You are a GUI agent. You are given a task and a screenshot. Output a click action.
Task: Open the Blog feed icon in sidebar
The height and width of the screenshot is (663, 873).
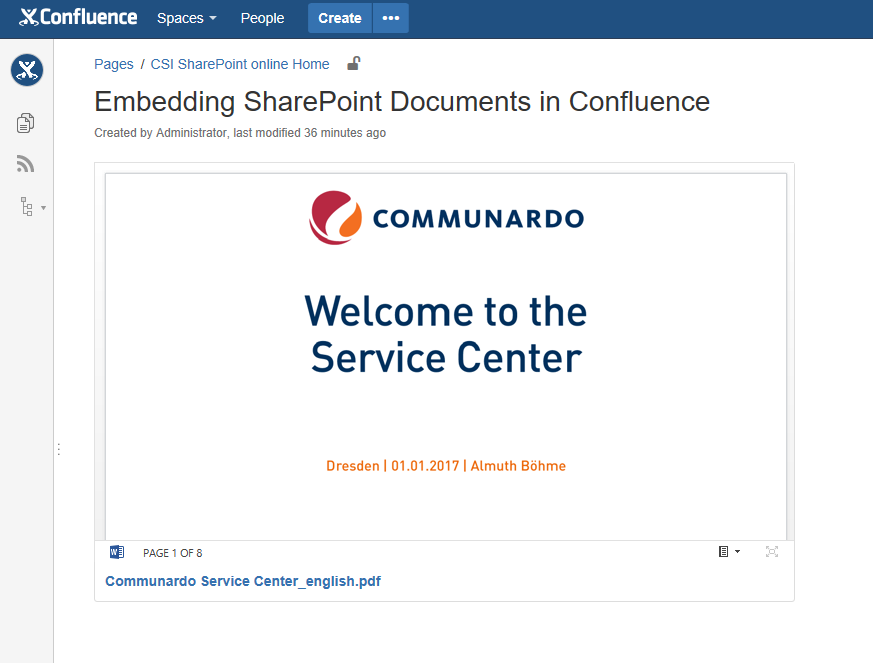[26, 165]
